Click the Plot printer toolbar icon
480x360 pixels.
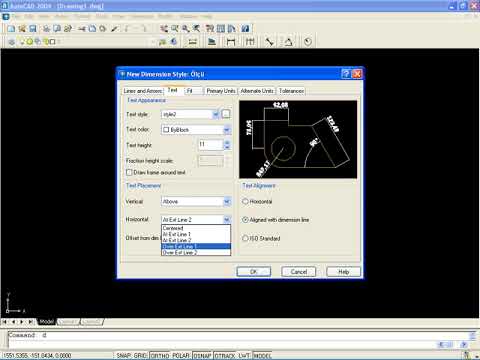click(x=46, y=29)
